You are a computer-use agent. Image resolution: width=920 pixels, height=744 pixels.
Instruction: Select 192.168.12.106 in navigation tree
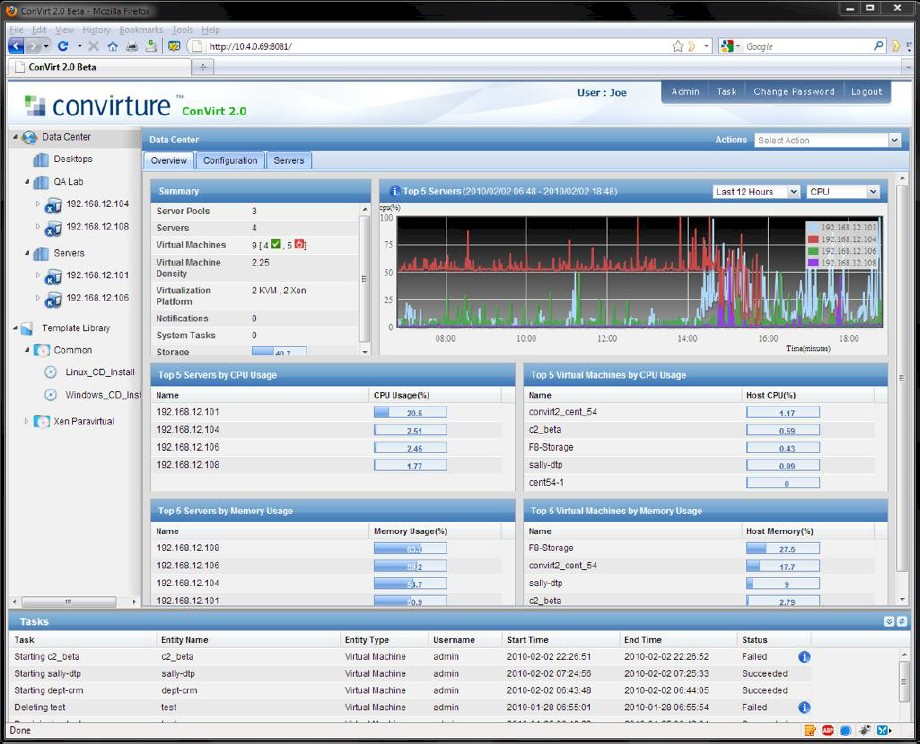97,298
